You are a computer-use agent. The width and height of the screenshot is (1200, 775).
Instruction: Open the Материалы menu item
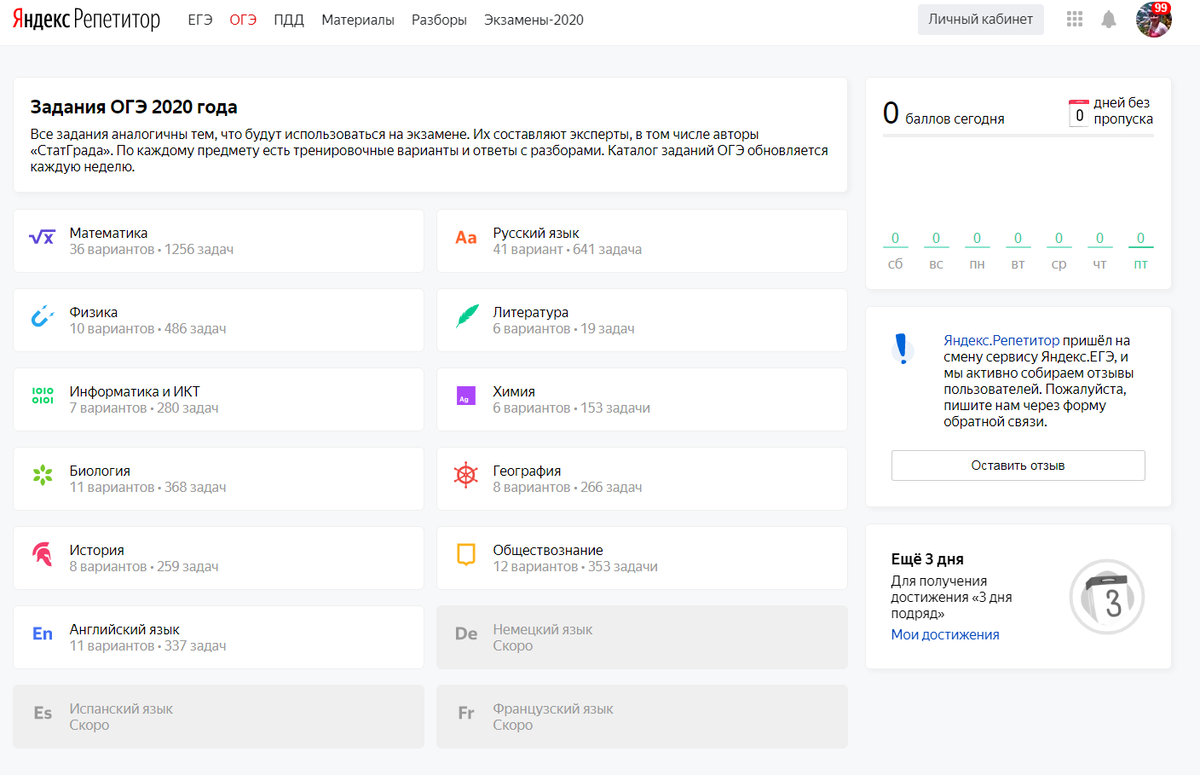point(358,20)
